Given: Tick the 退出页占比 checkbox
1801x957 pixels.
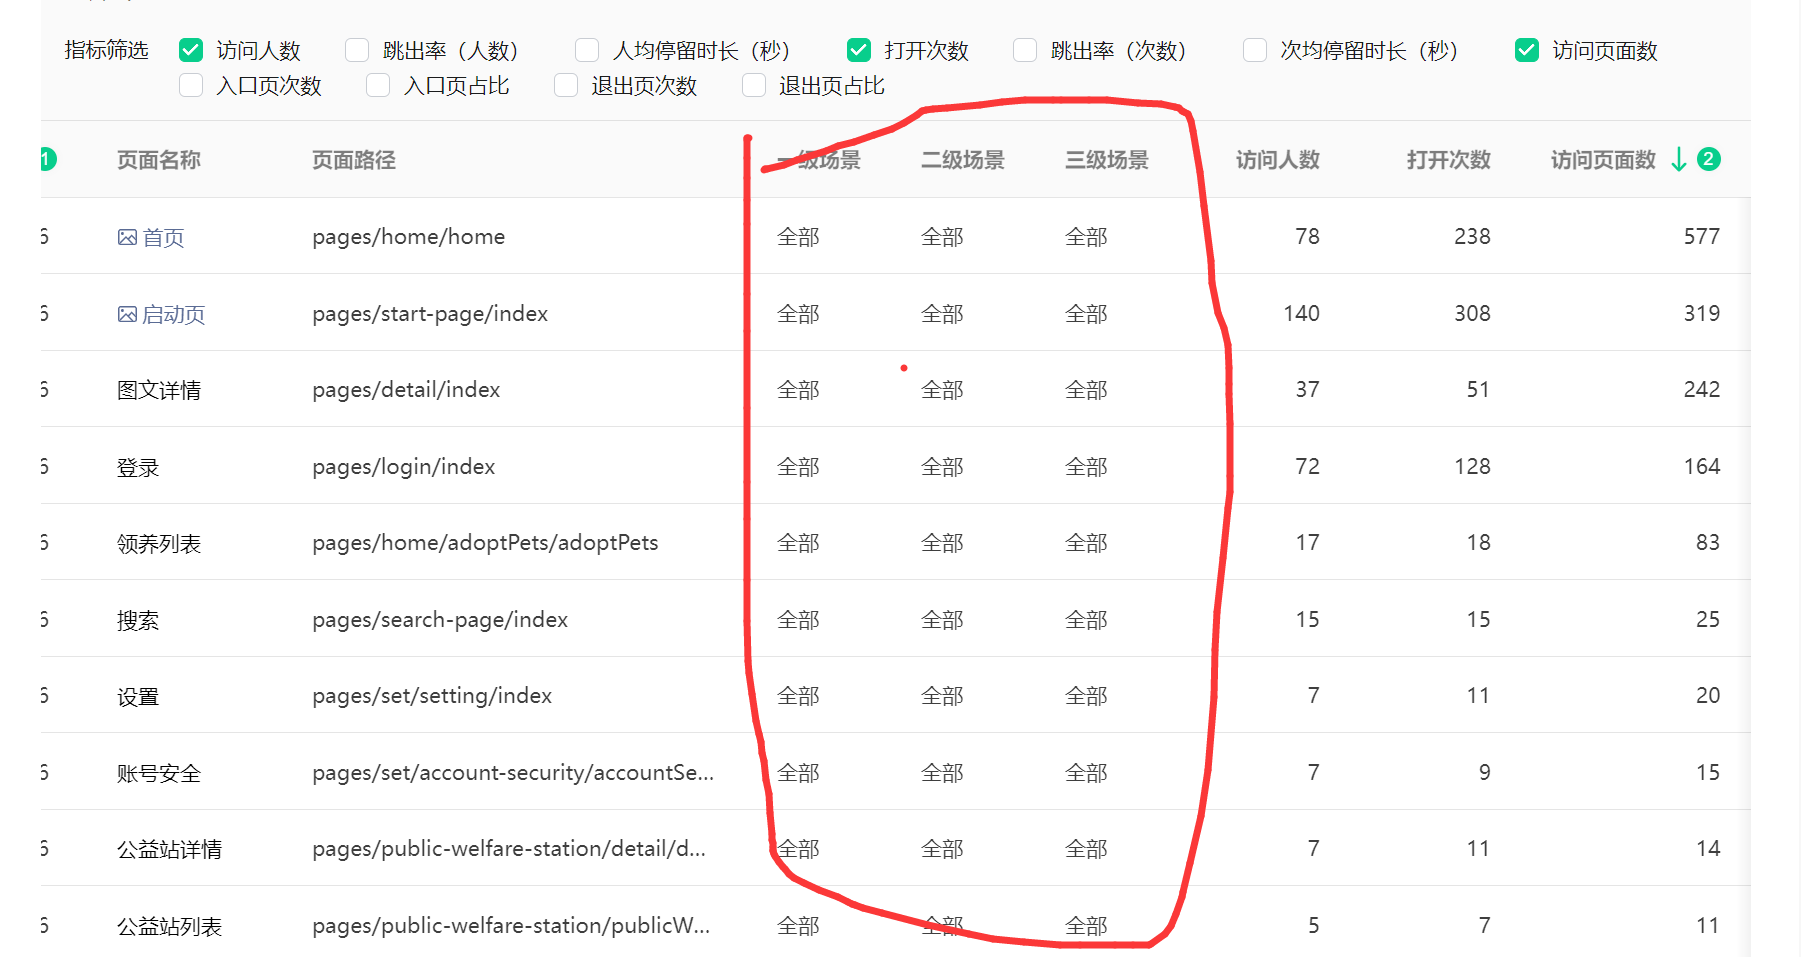Looking at the screenshot, I should point(754,86).
